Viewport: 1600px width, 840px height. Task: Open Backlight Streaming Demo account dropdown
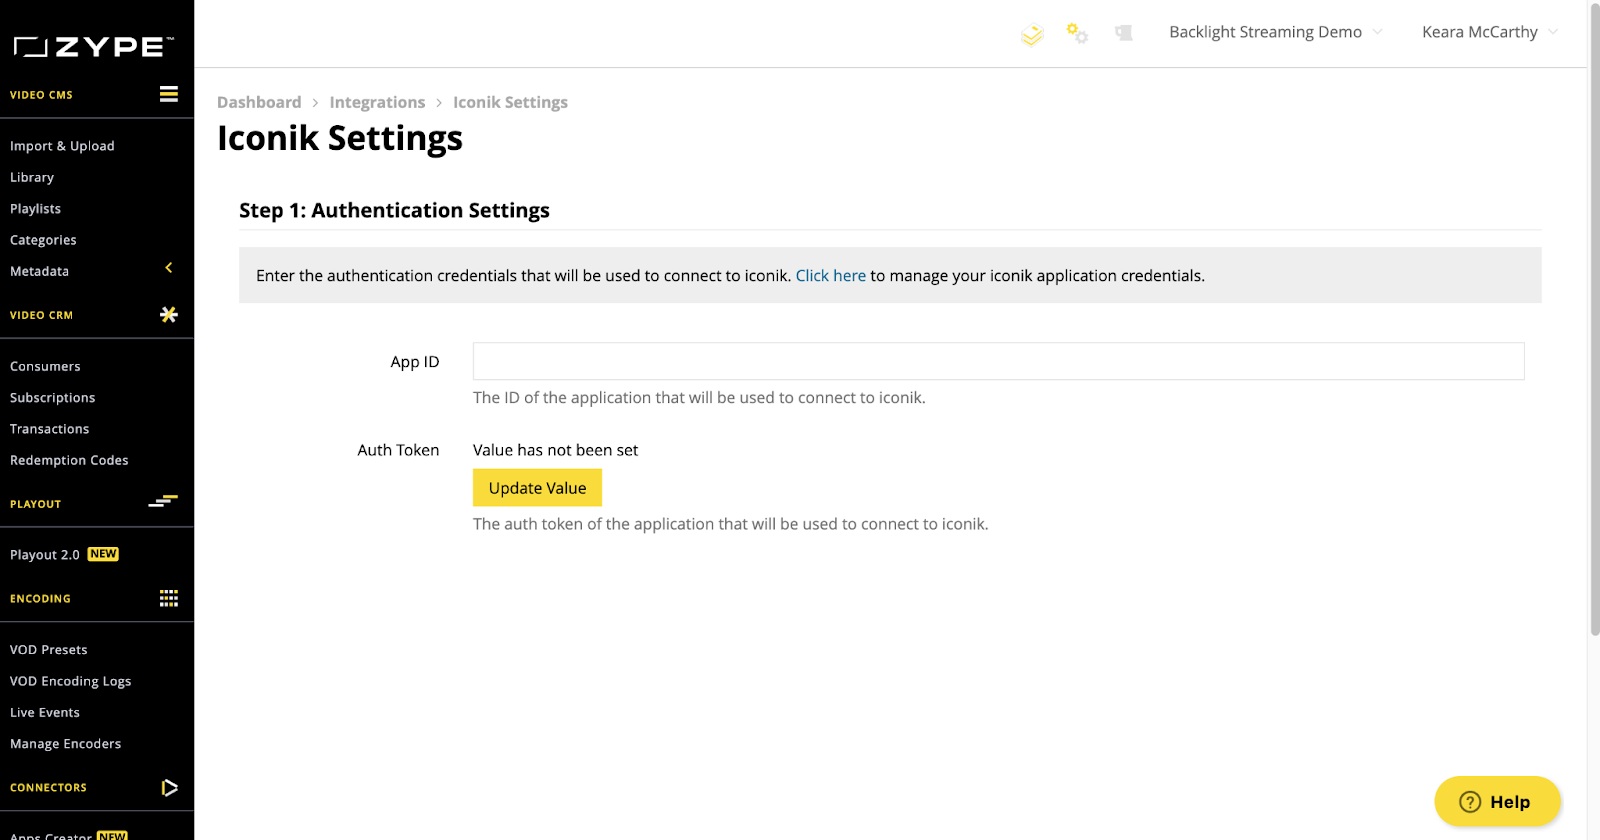point(1275,32)
